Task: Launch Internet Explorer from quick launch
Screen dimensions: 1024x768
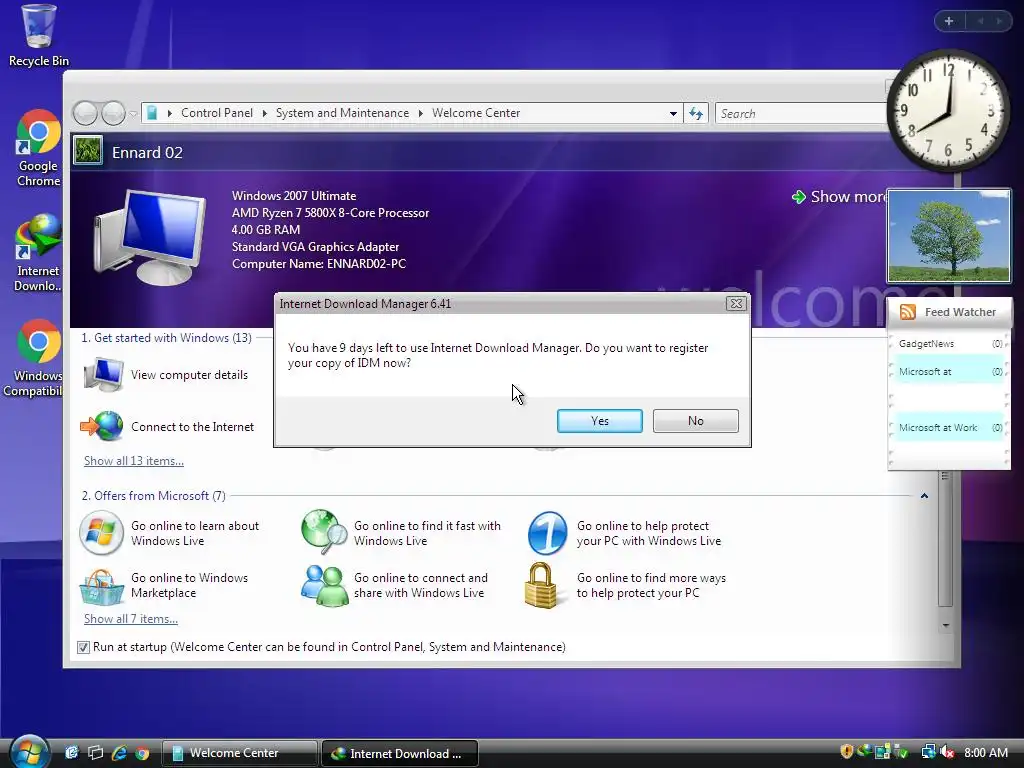Action: pos(119,752)
